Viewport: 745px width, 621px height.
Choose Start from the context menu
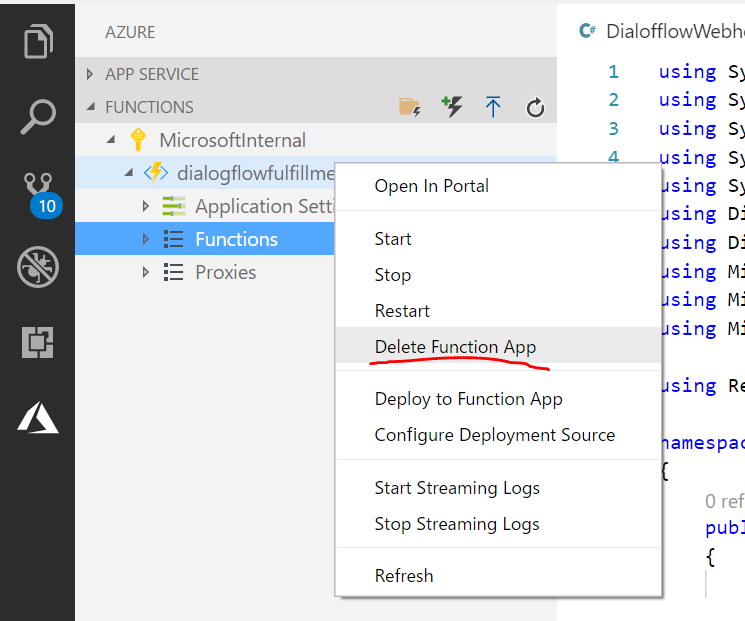[498, 239]
